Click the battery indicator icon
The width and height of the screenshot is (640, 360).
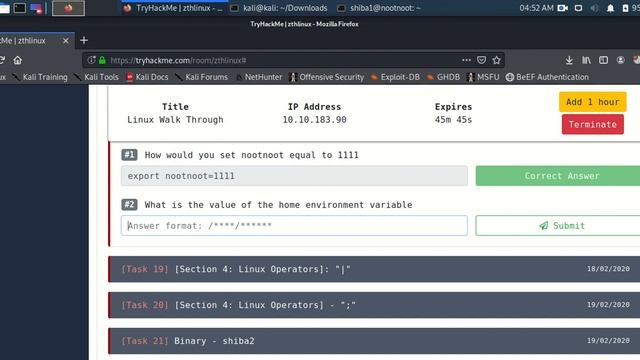coord(625,8)
